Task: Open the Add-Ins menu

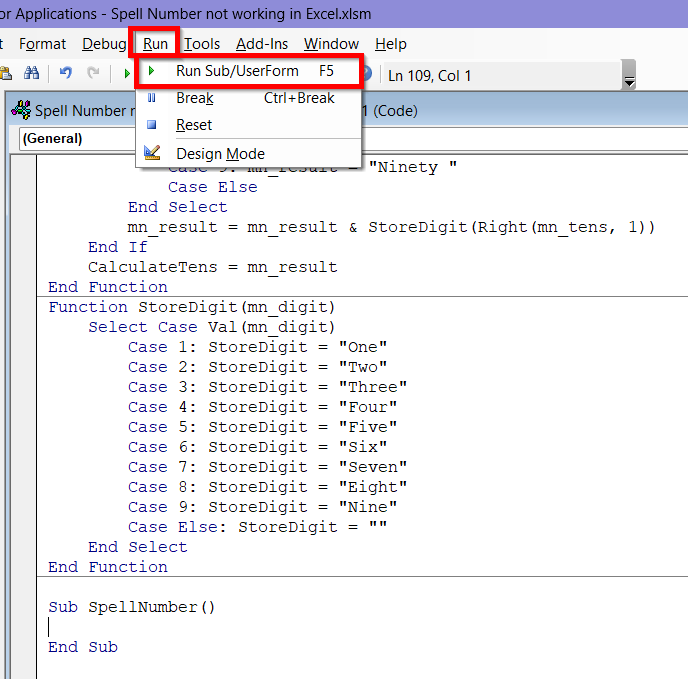Action: 262,44
